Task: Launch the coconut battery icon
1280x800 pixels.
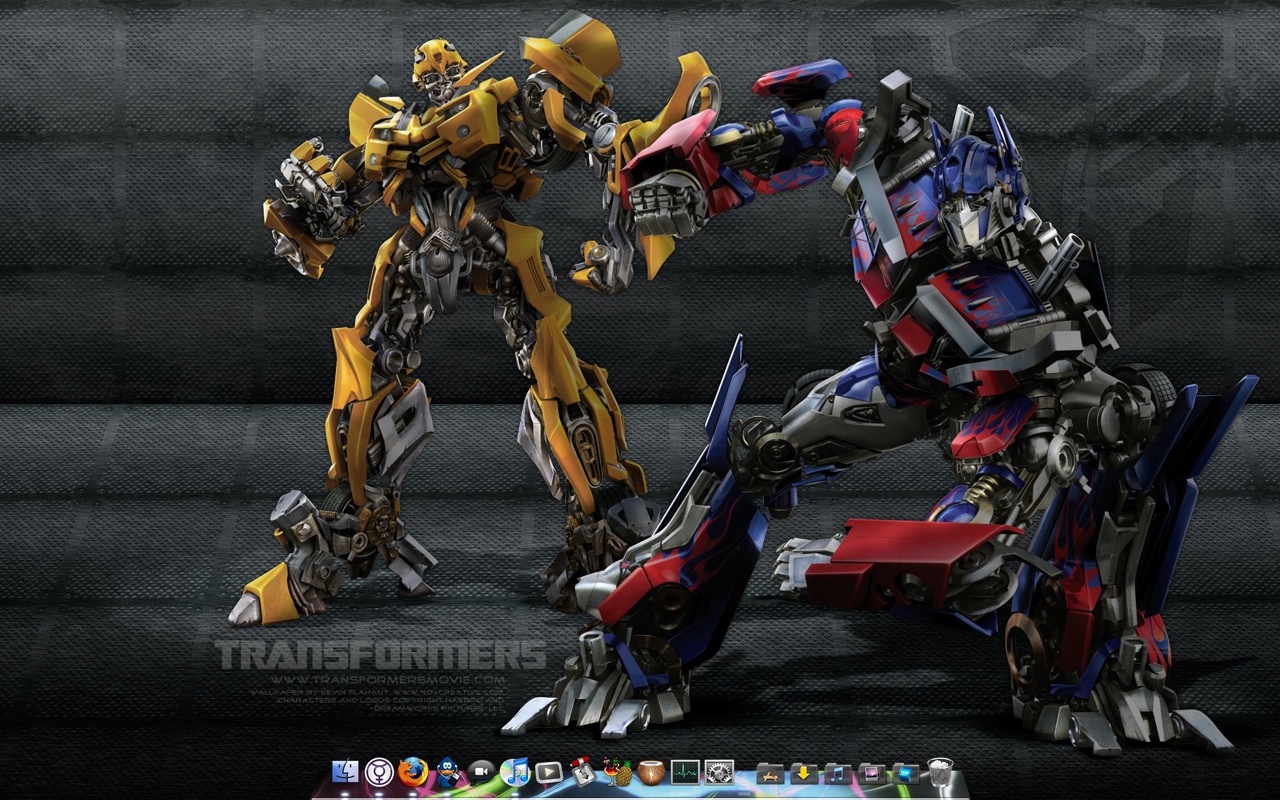Action: (x=651, y=771)
